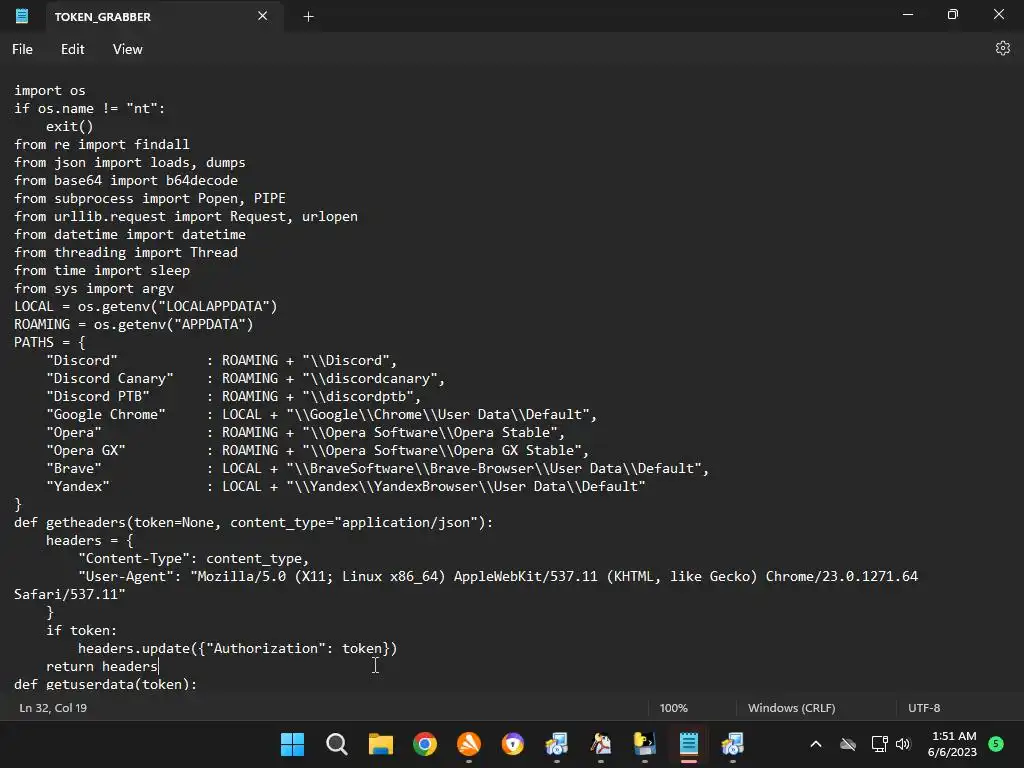The image size is (1024, 768).
Task: Open the clock showing 1:51 AM
Action: [x=952, y=744]
